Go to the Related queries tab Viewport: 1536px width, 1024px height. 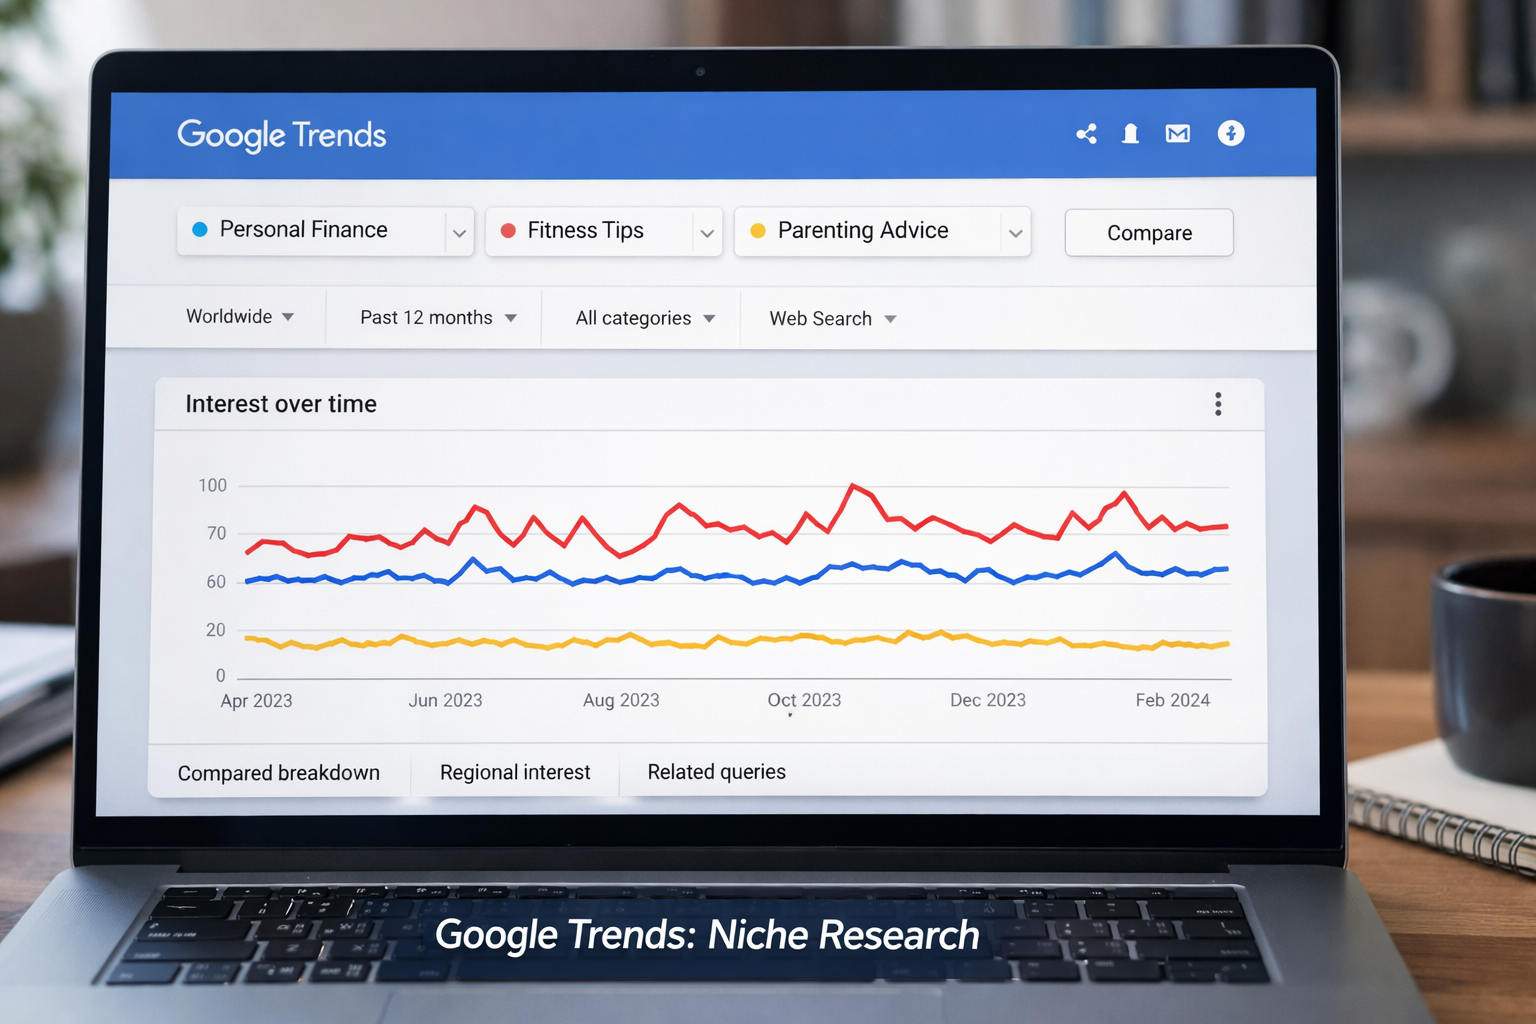pyautogui.click(x=716, y=772)
